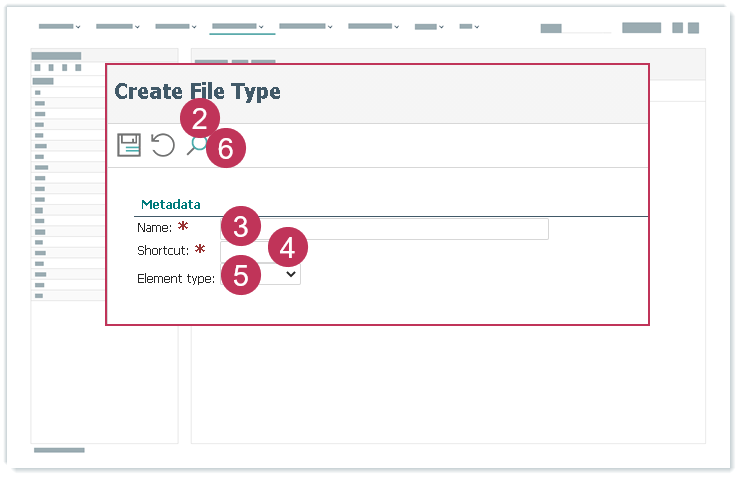Open the underlined active menu in top bar
Screen dimensions: 740x478
(238, 26)
